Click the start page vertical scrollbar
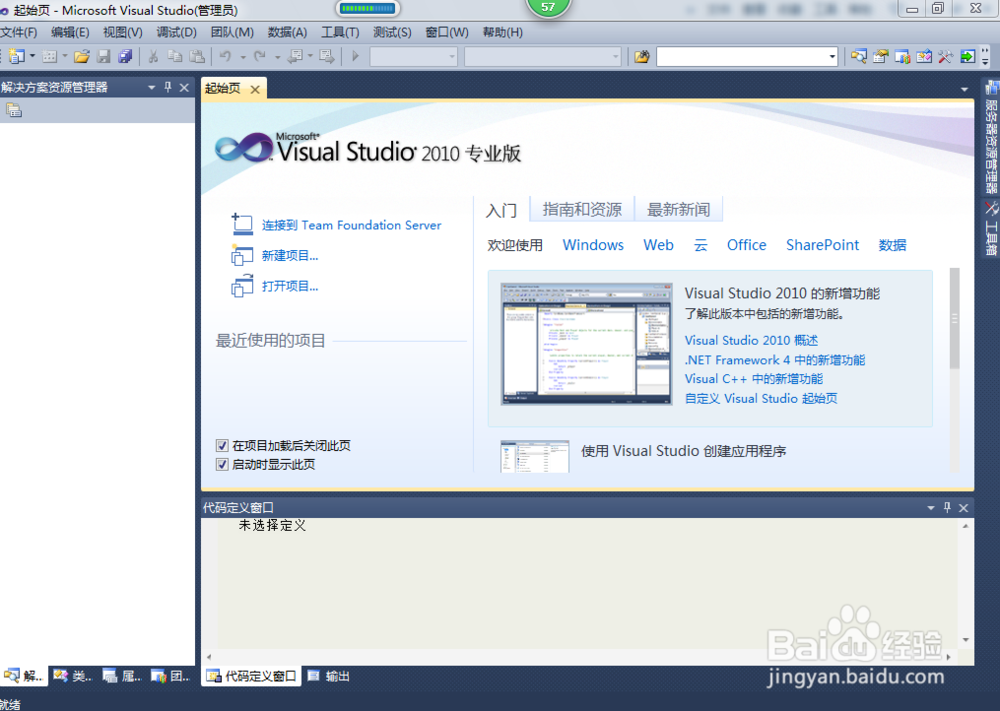 (954, 370)
